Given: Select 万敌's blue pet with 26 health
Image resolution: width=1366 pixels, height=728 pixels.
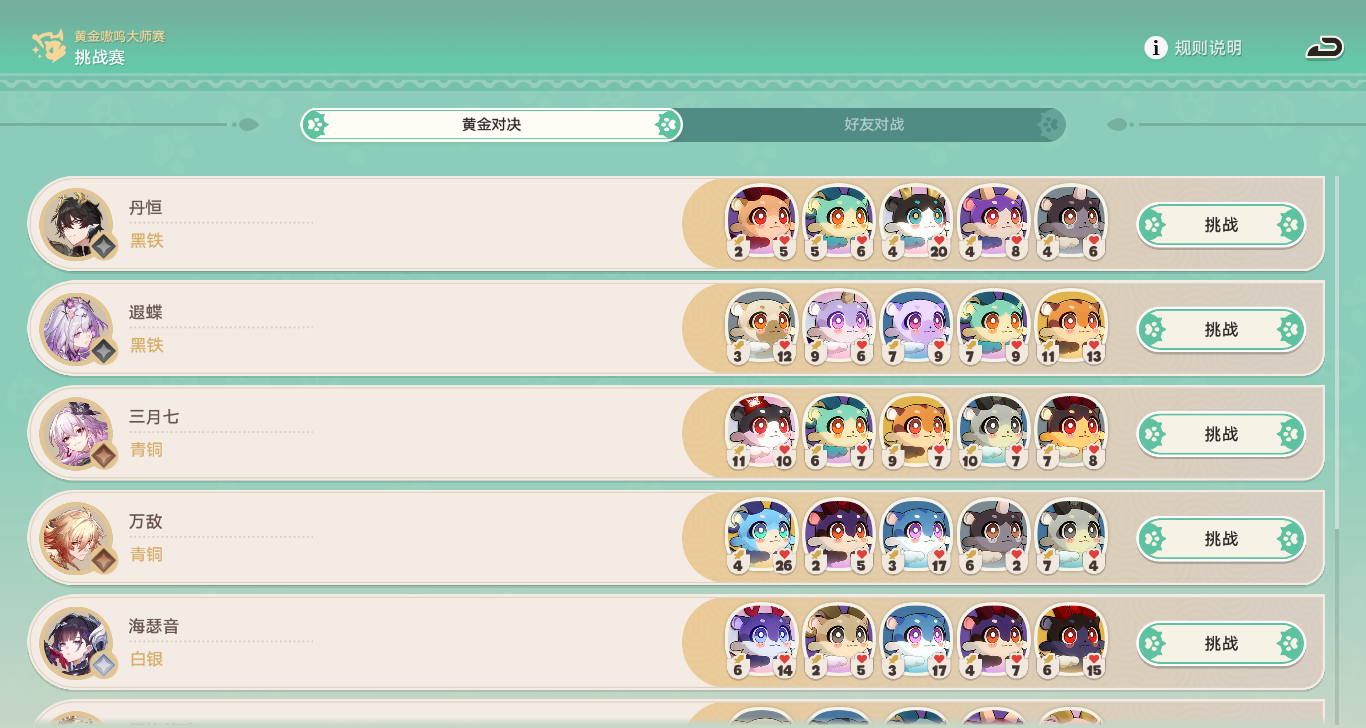Looking at the screenshot, I should click(x=761, y=536).
